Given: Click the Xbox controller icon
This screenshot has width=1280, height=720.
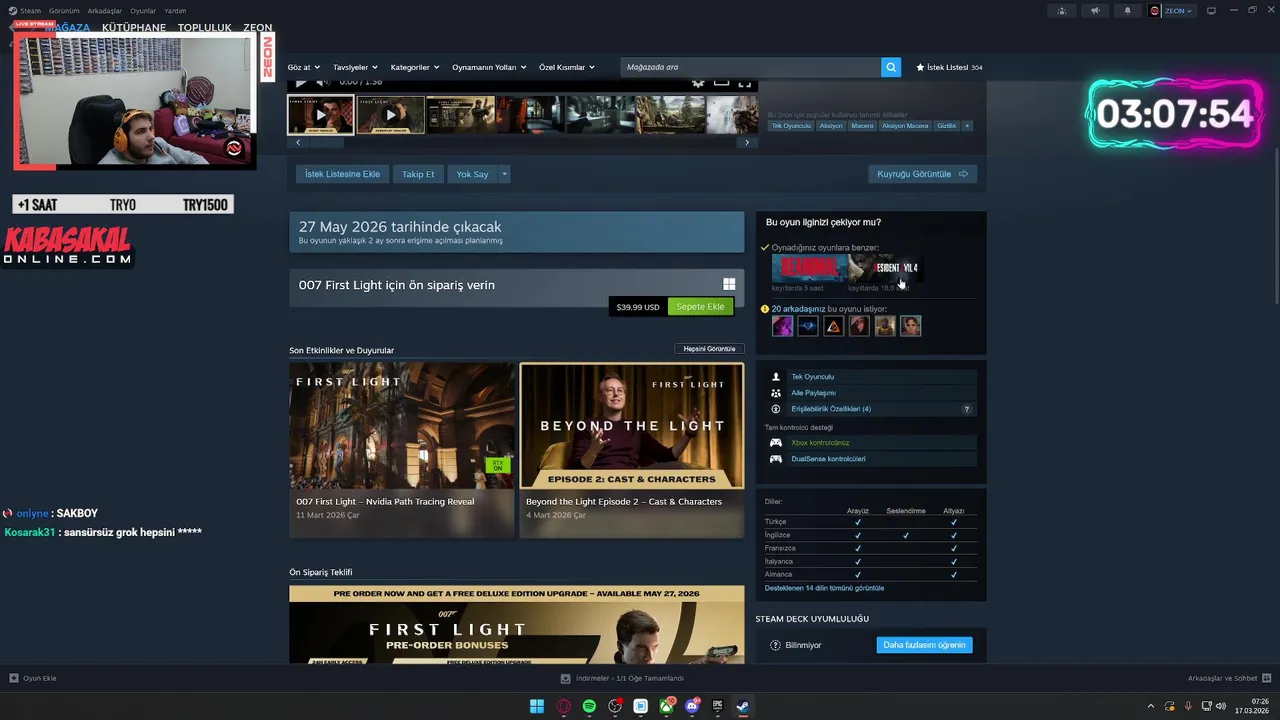Looking at the screenshot, I should [776, 443].
